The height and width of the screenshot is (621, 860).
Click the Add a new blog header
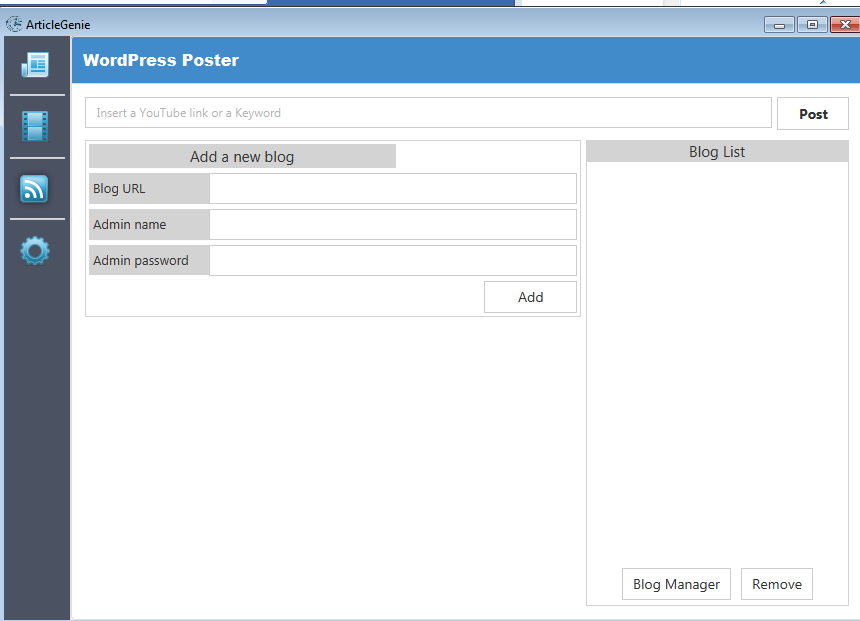(x=242, y=156)
